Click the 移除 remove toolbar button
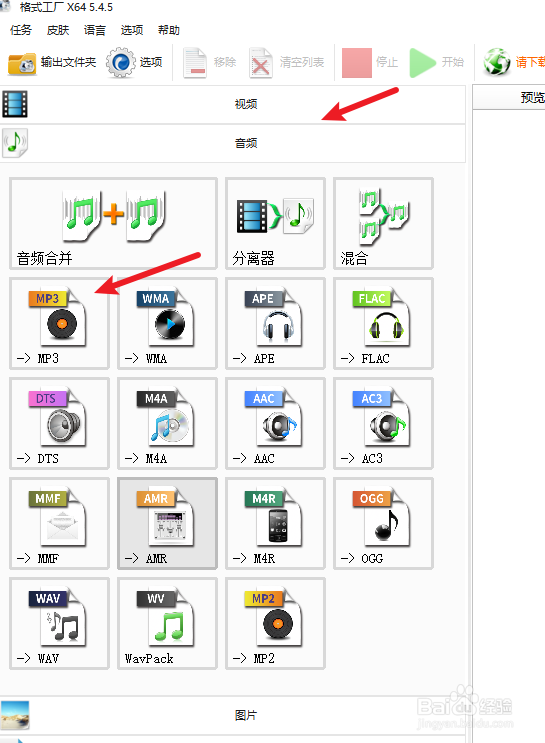545x743 pixels. pyautogui.click(x=210, y=63)
